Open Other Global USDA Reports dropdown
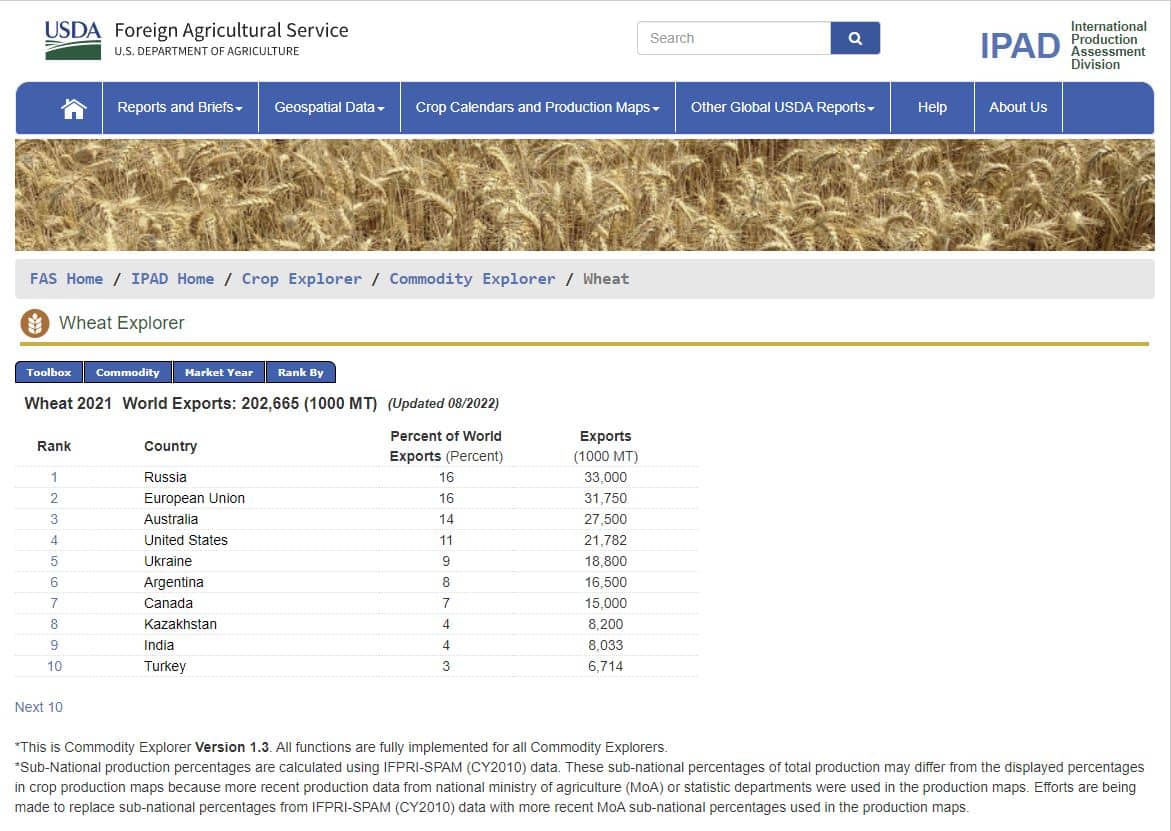Image resolution: width=1171 pixels, height=831 pixels. tap(782, 108)
